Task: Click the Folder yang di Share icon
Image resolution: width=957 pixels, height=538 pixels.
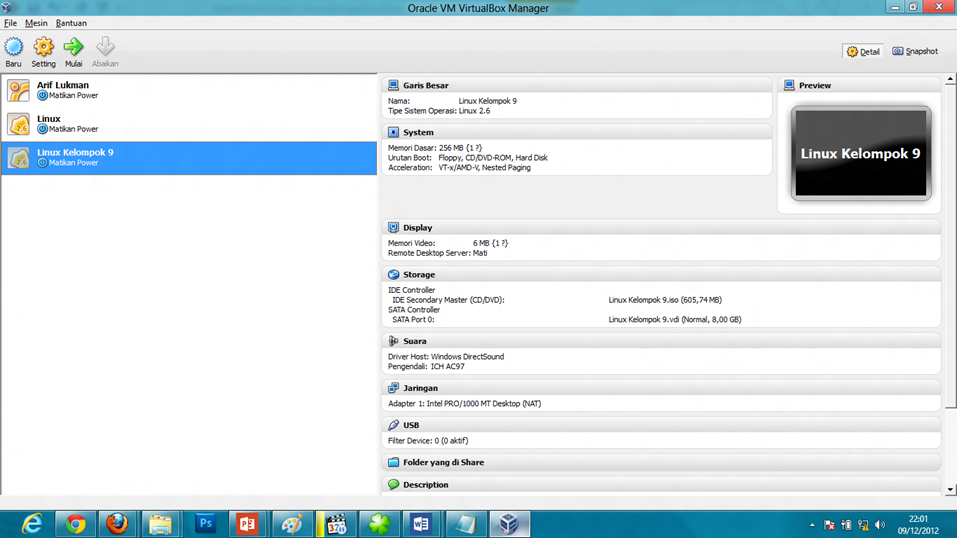Action: click(394, 462)
